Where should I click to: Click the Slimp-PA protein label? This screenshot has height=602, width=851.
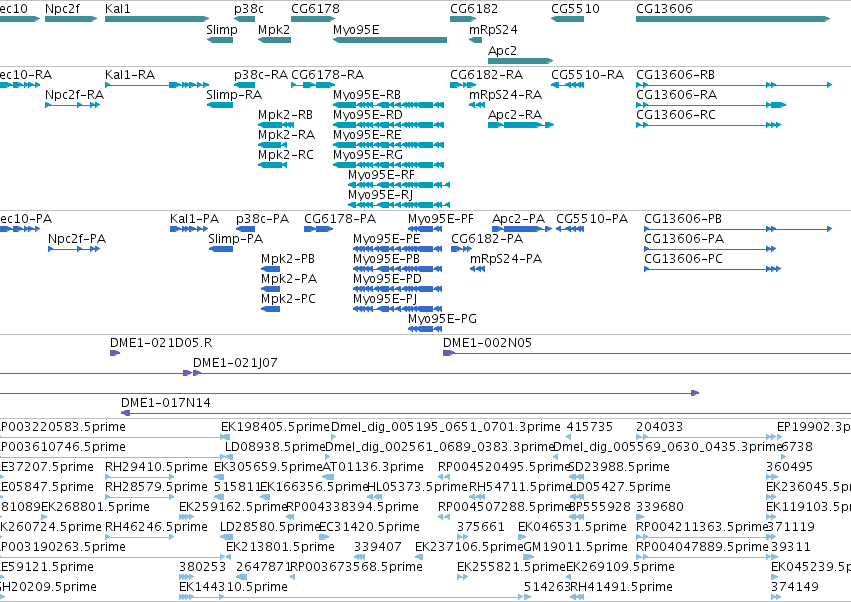236,239
